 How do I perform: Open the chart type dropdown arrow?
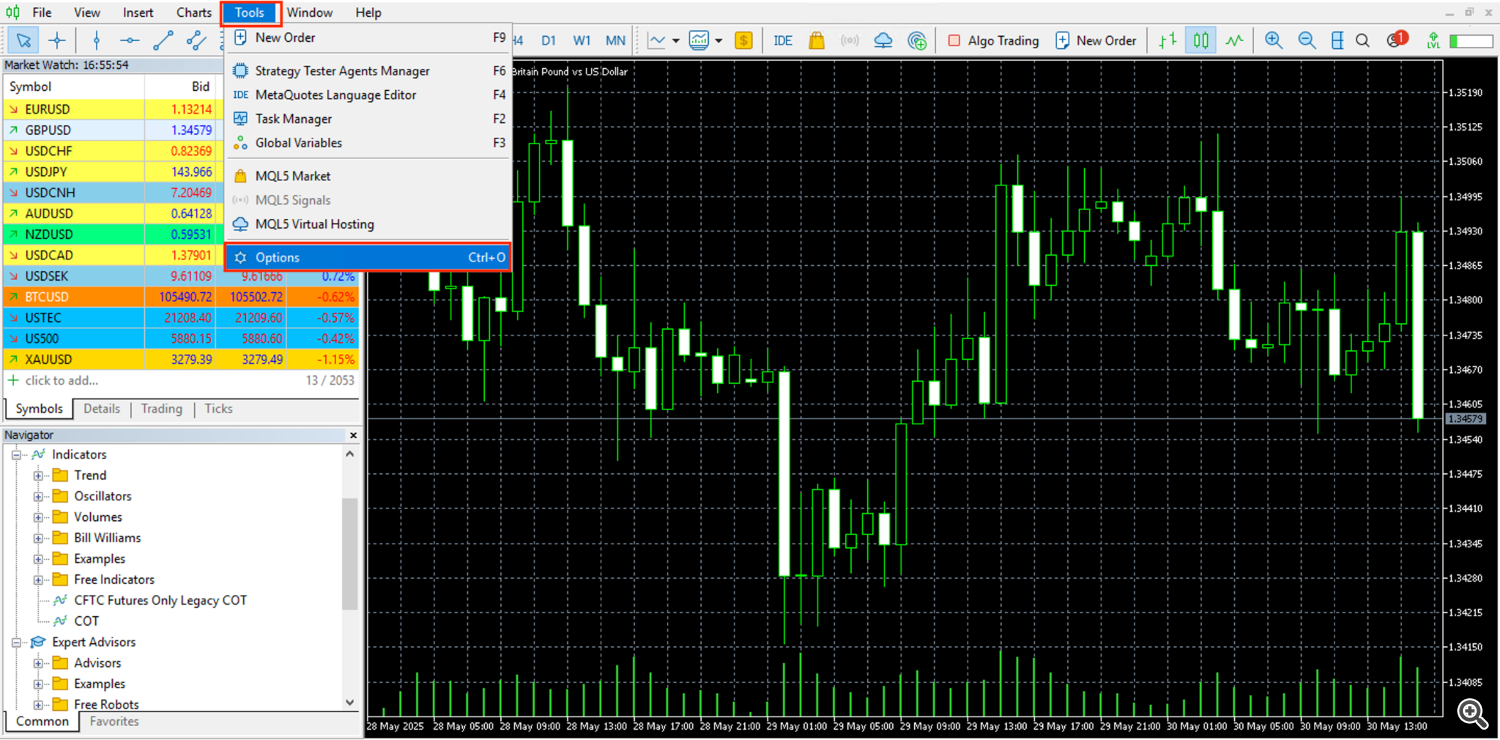tap(676, 41)
